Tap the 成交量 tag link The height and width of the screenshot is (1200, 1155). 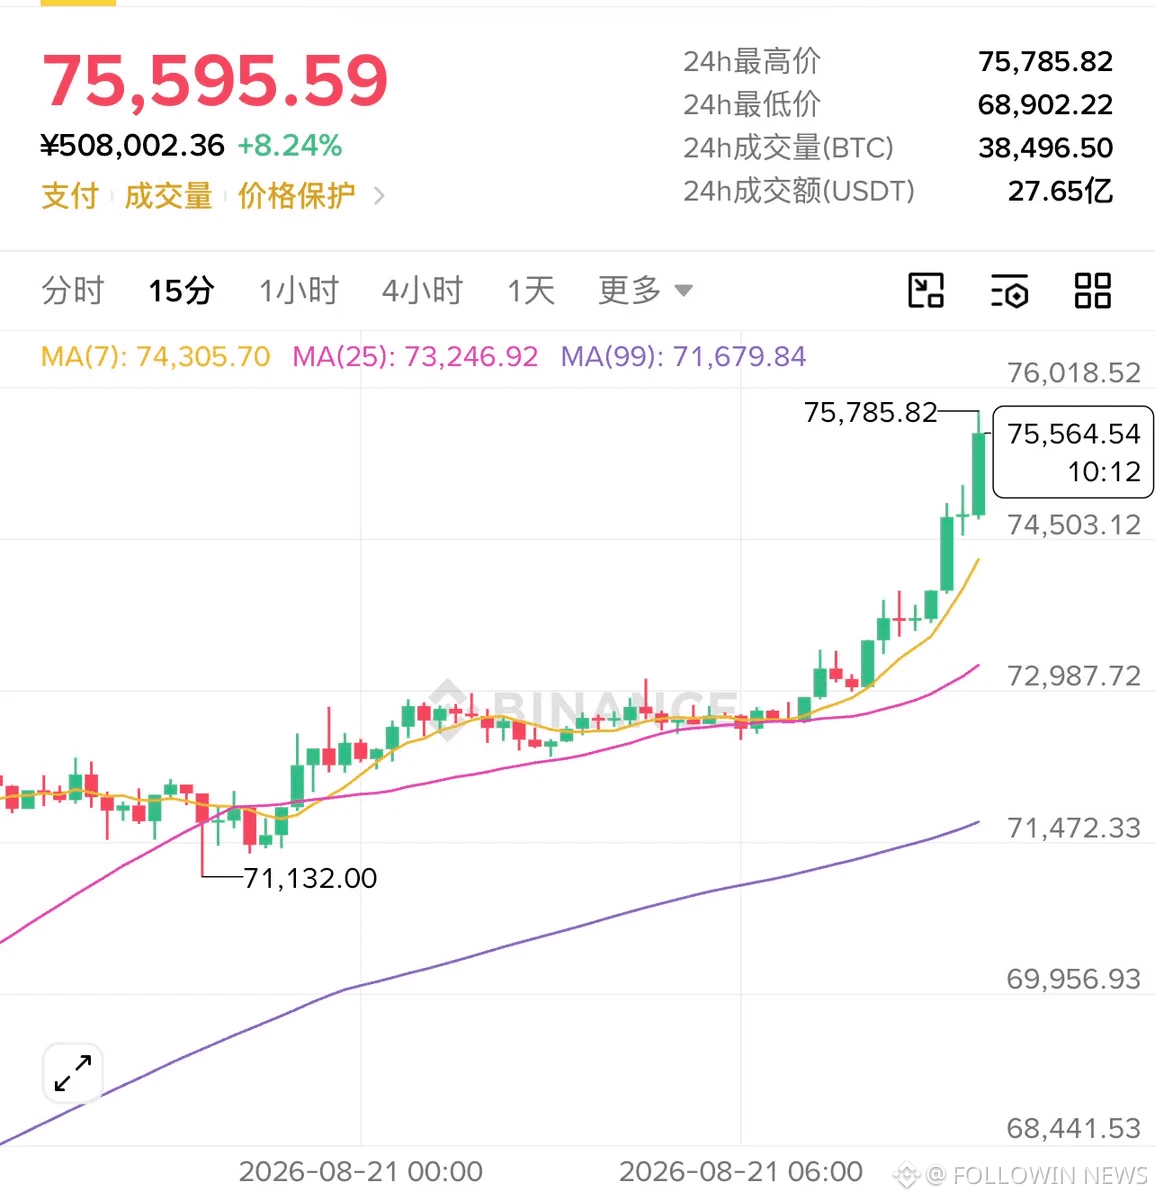coord(168,196)
